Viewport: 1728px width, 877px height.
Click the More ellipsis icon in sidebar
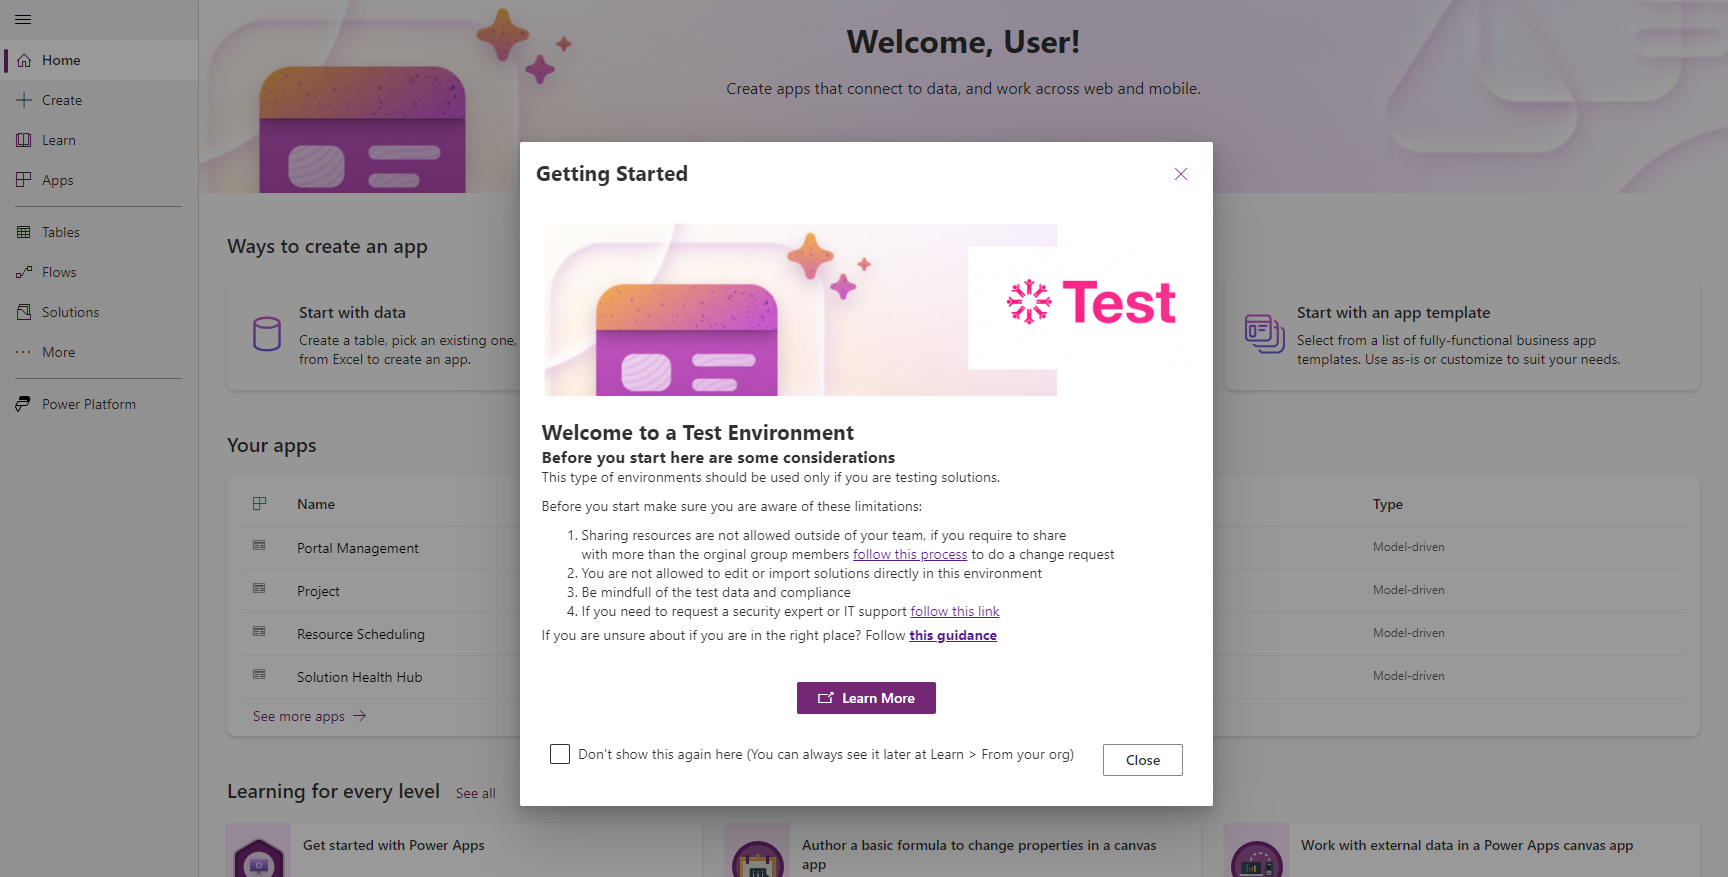[x=24, y=352]
